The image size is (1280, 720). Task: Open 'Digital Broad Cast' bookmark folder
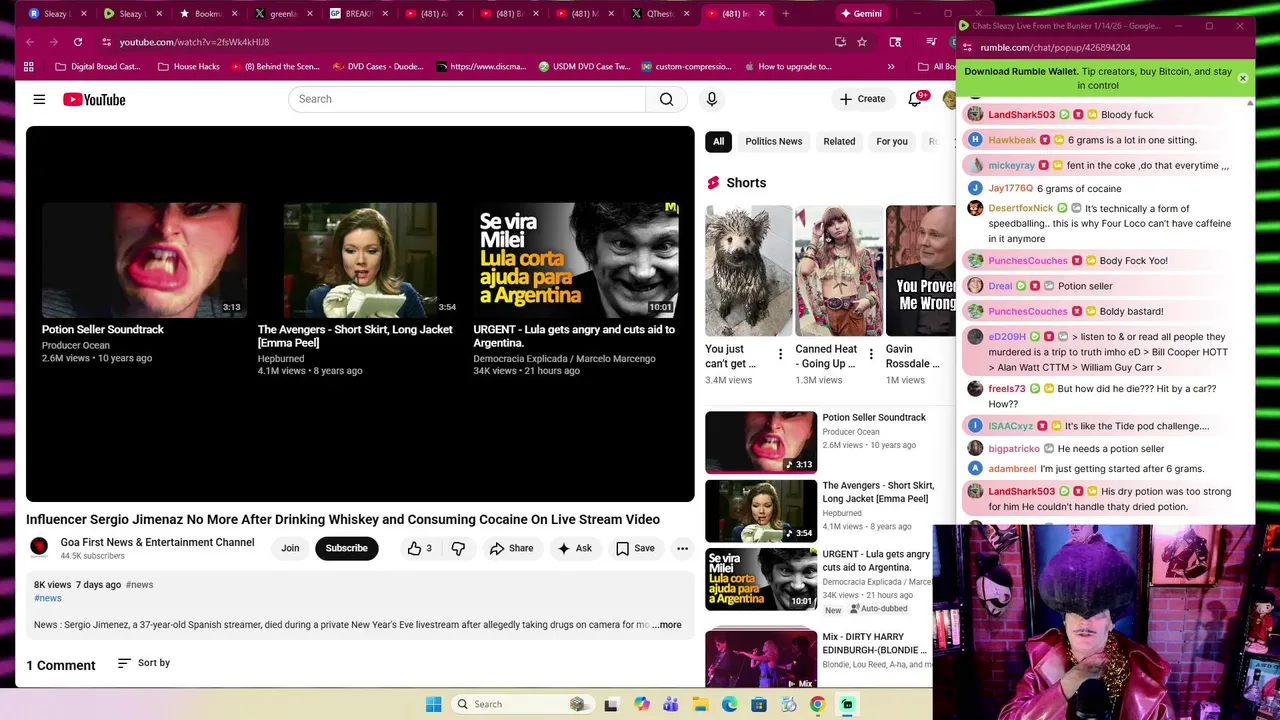point(97,67)
